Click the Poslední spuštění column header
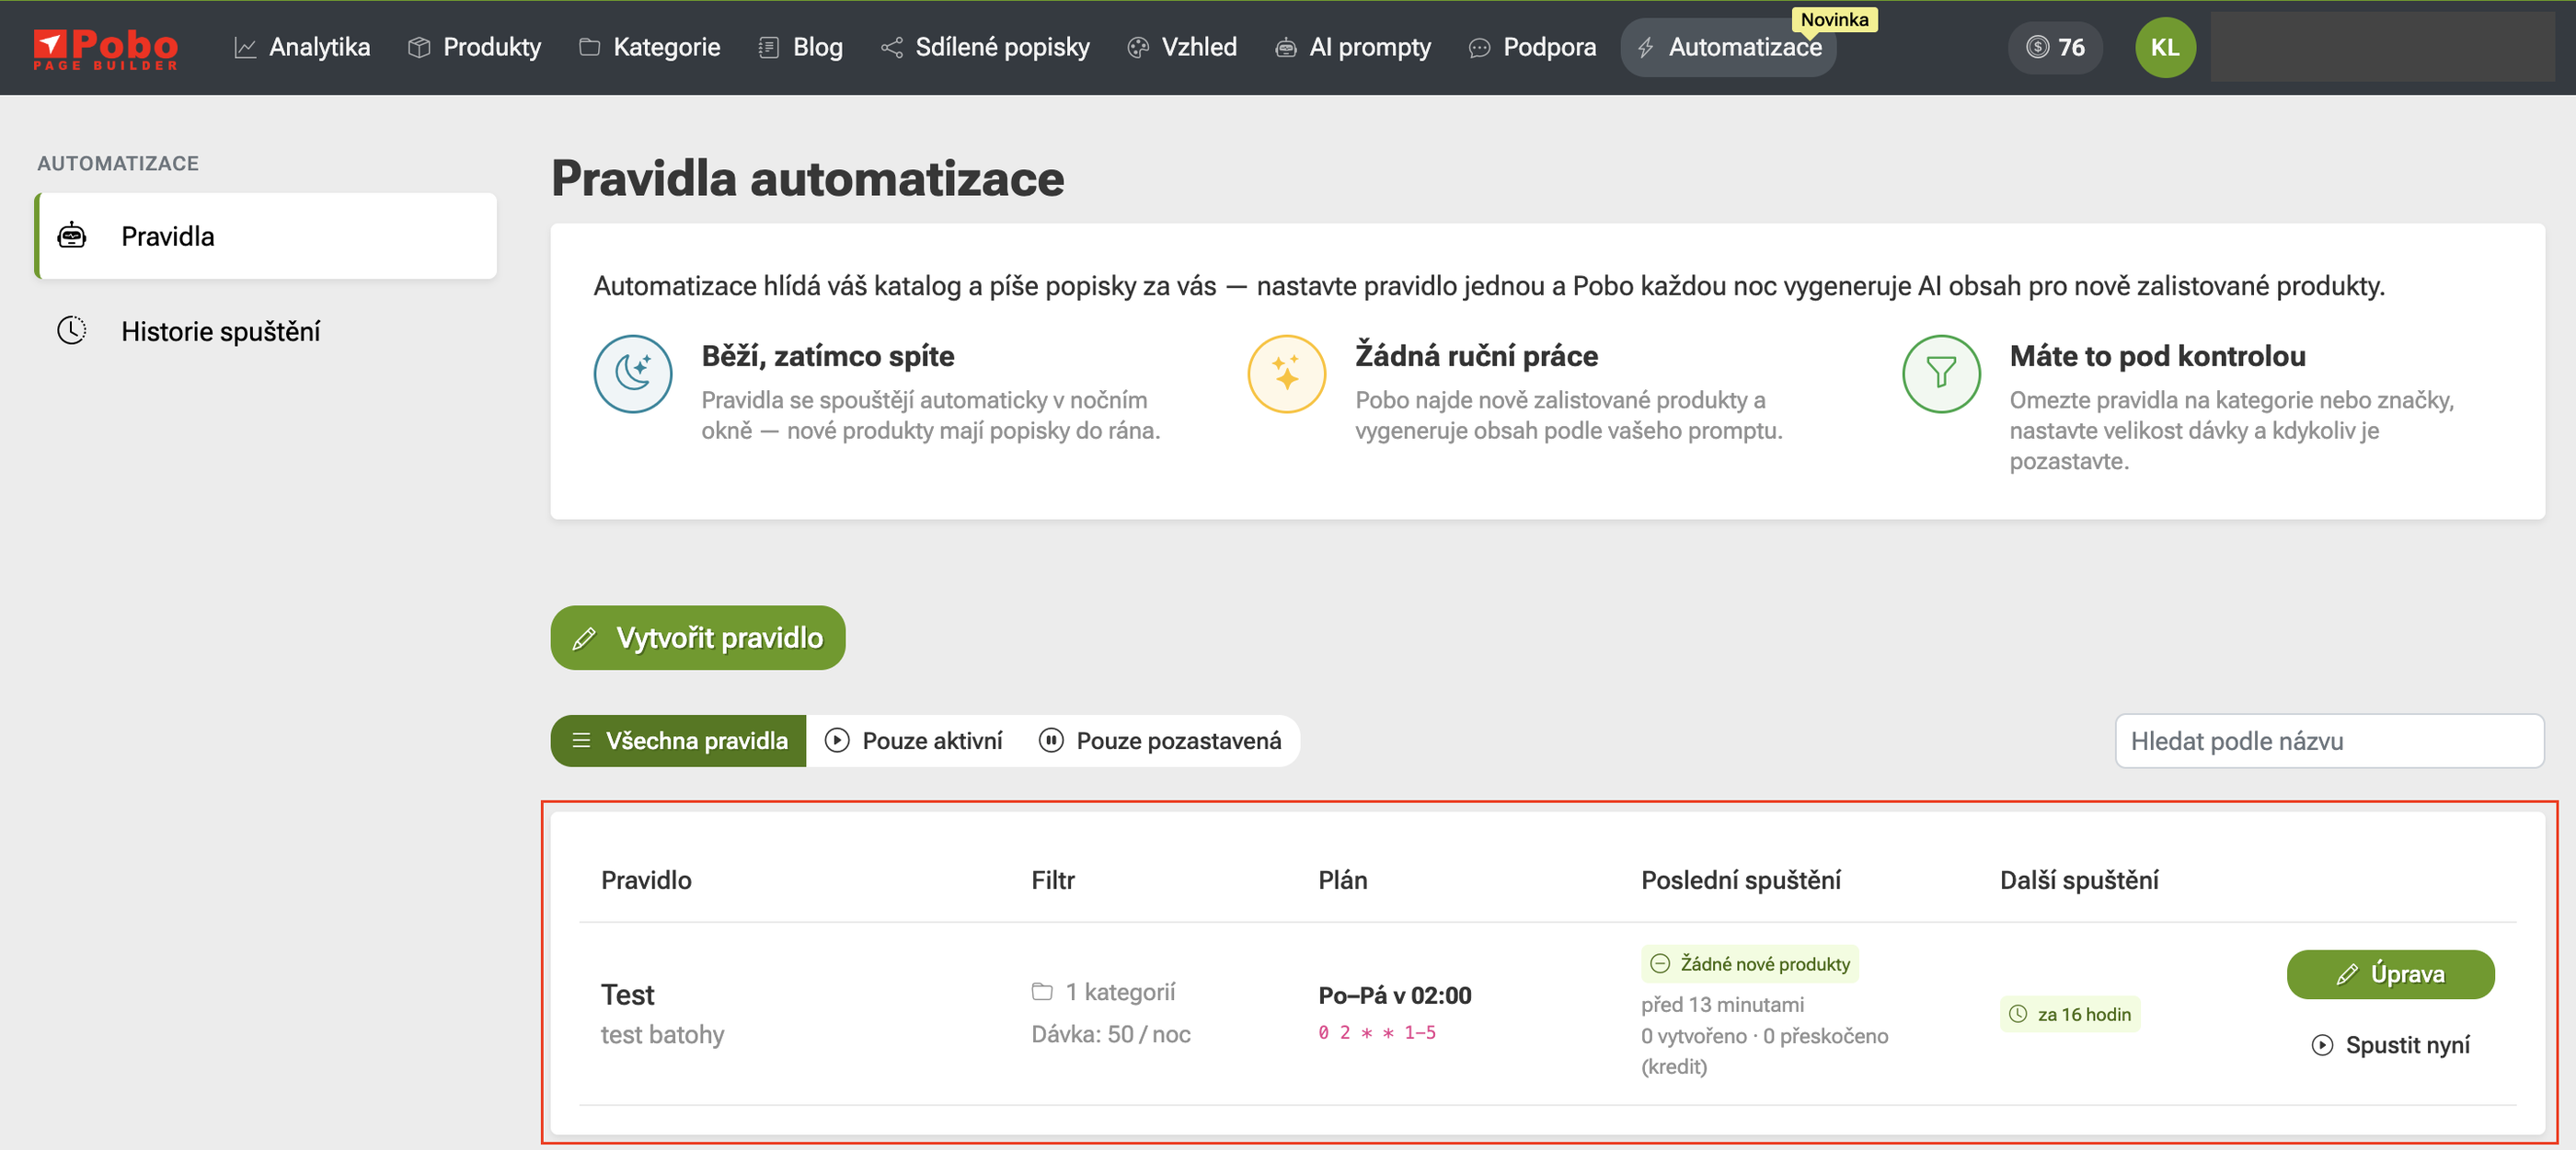Image resolution: width=2576 pixels, height=1150 pixels. [1741, 880]
